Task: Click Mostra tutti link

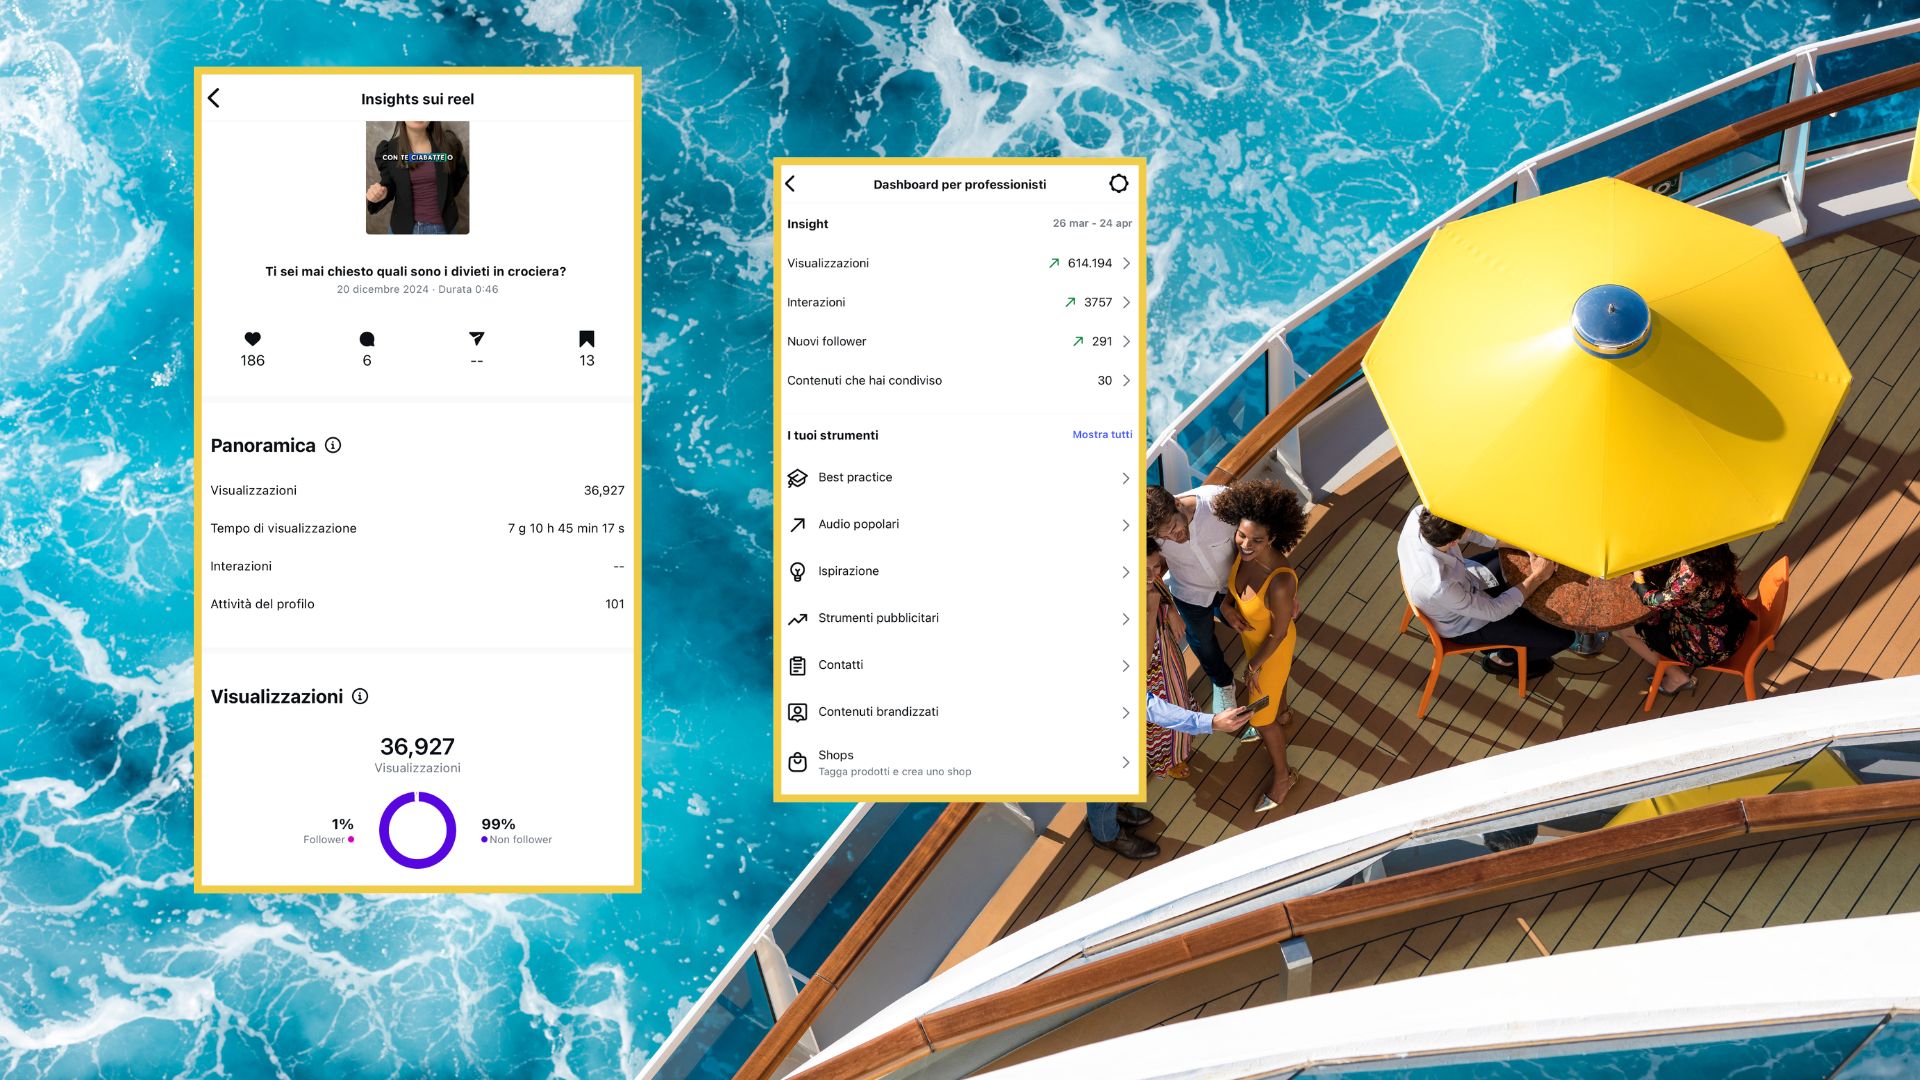Action: (1102, 435)
